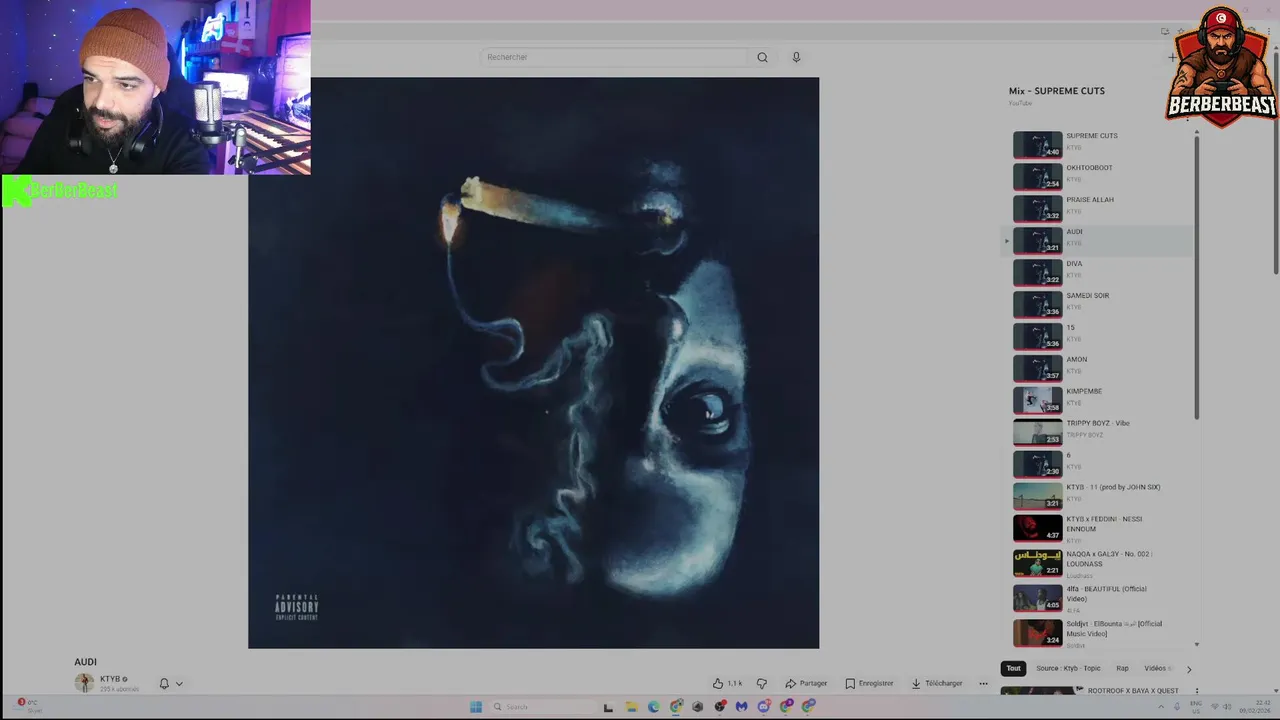Viewport: 1280px width, 720px height.
Task: Dislike the AUDI video
Action: [x=762, y=683]
